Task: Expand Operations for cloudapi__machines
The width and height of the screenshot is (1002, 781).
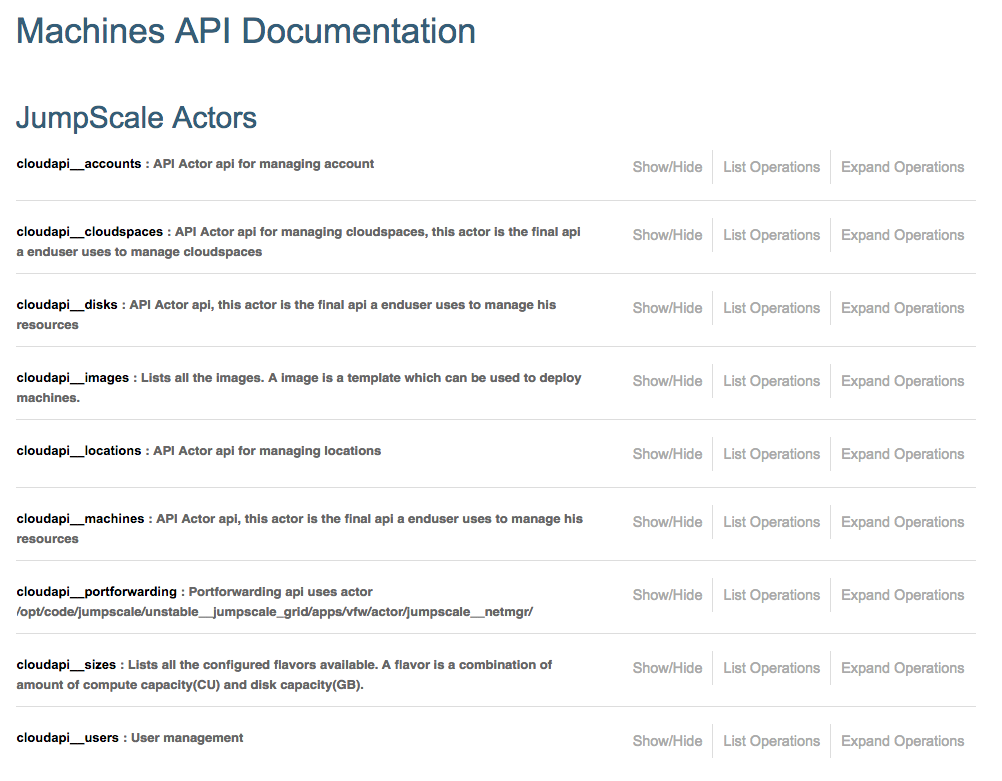Action: click(902, 522)
